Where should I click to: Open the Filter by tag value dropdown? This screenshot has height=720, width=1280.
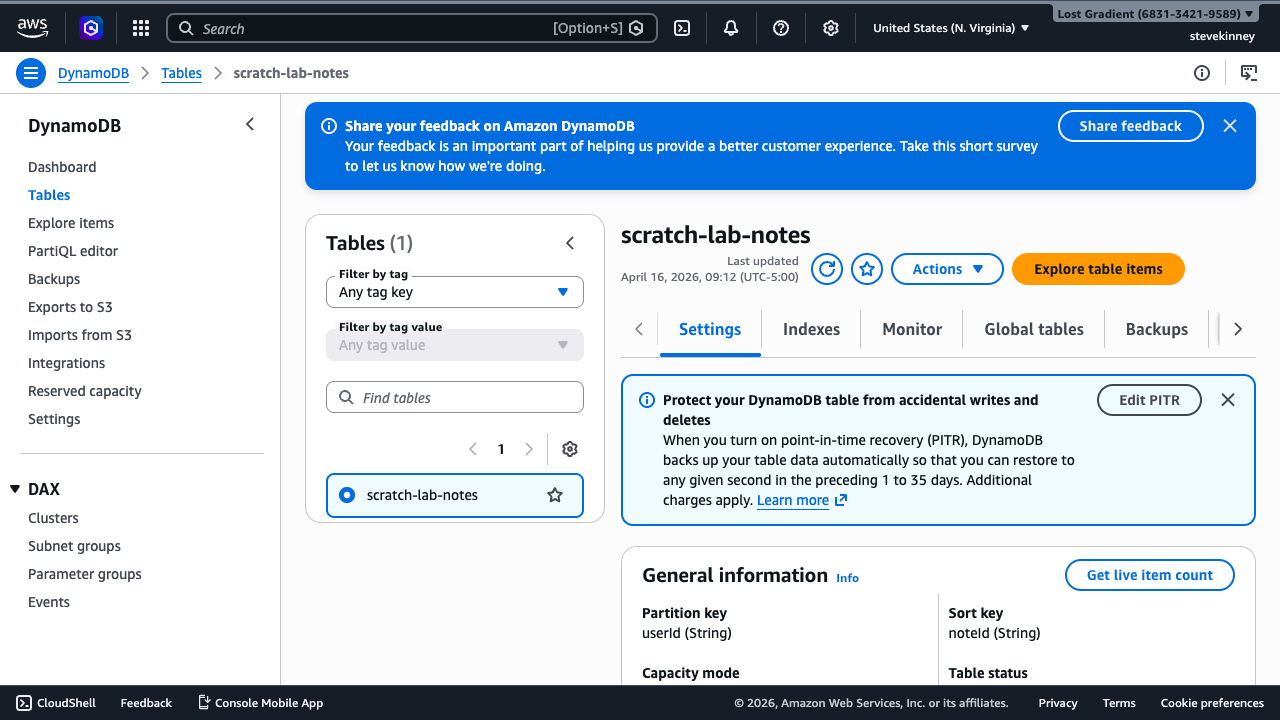tap(455, 345)
